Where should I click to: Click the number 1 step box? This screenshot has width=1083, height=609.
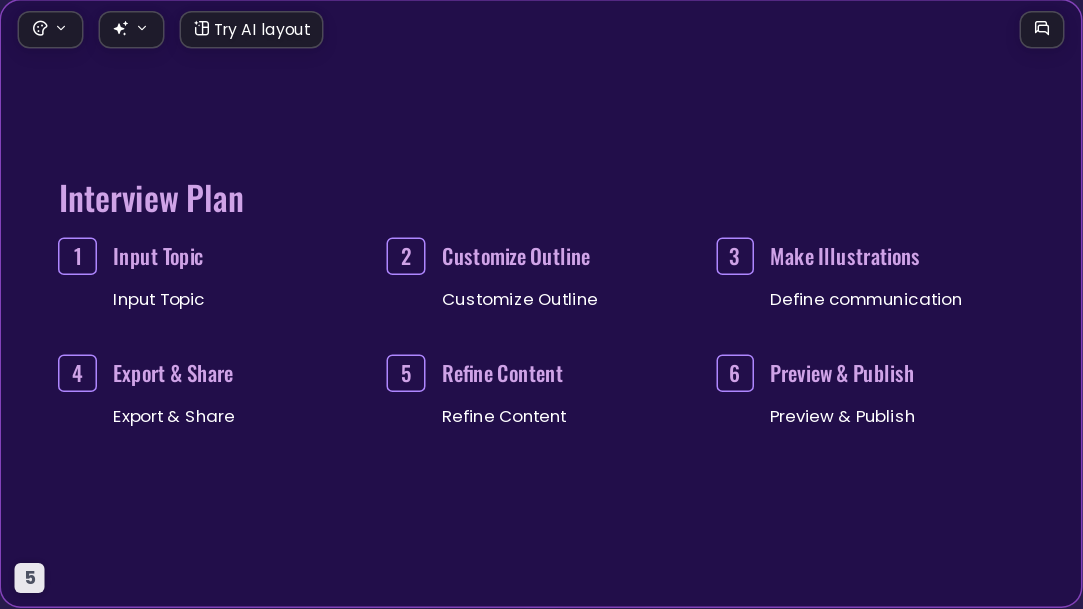[x=77, y=256]
